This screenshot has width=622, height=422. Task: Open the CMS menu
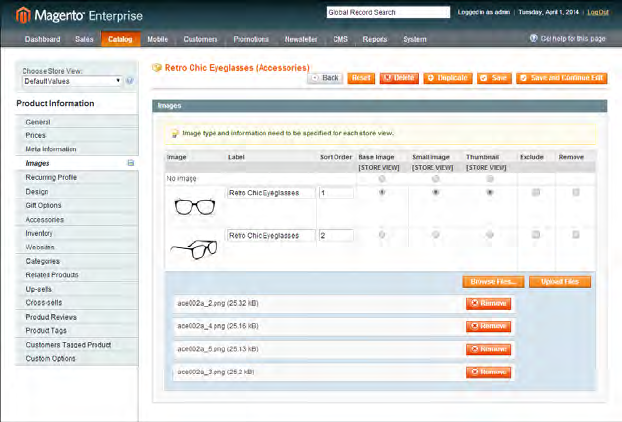[x=340, y=39]
